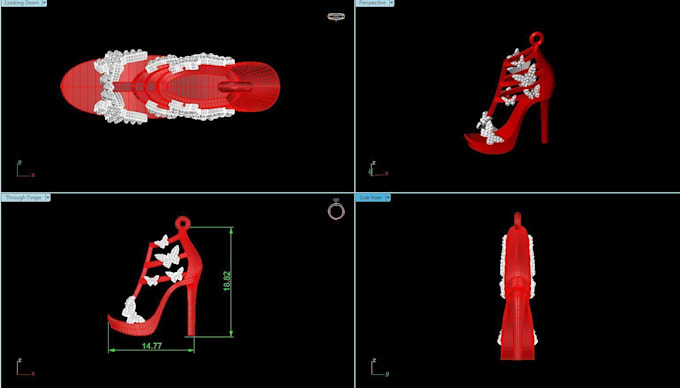Select the shoe back view in Side View
Image resolution: width=680 pixels, height=388 pixels.
pos(518,286)
